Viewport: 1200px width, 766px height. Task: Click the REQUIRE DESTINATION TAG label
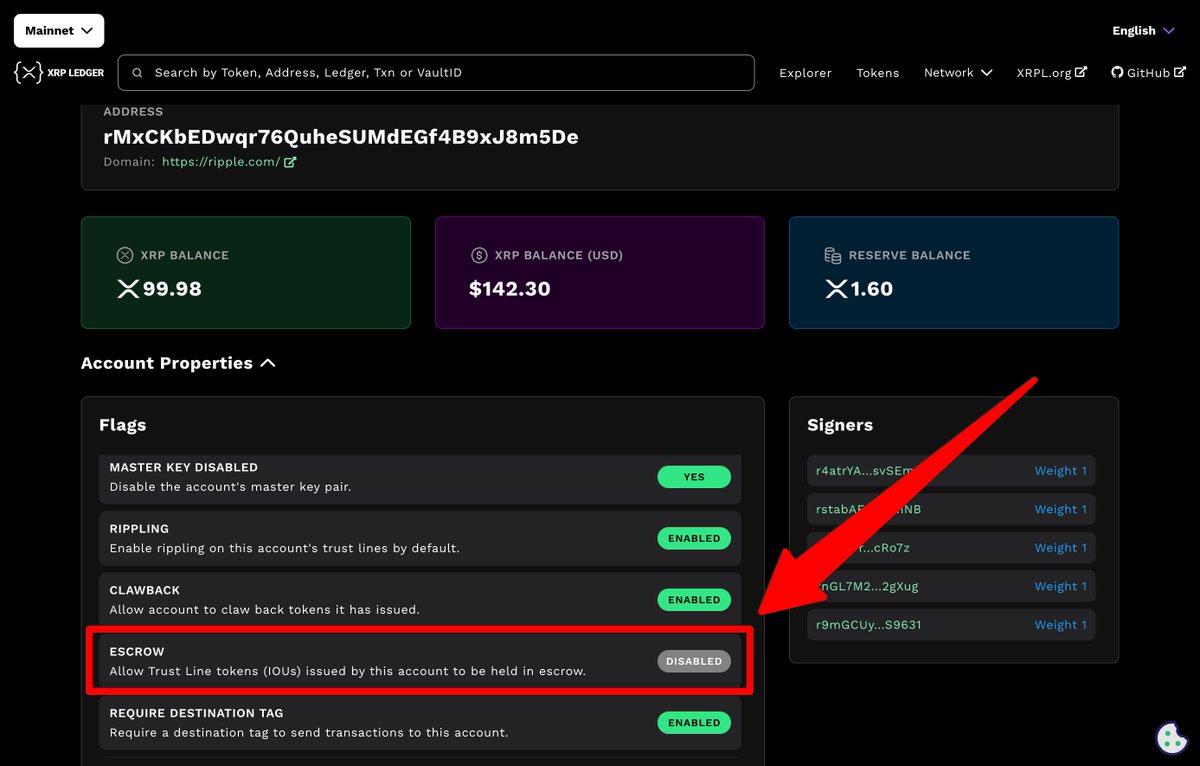coord(196,713)
